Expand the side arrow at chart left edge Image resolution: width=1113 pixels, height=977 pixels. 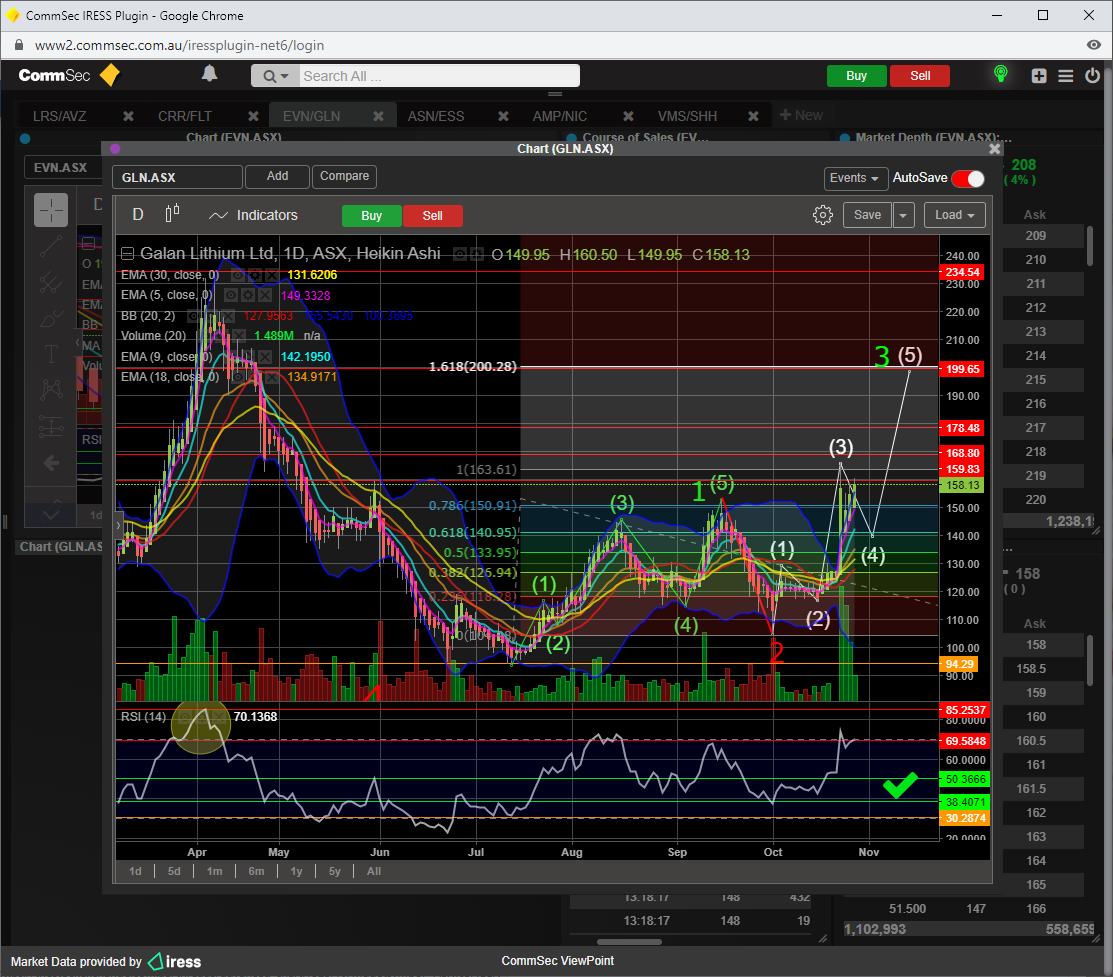(119, 525)
